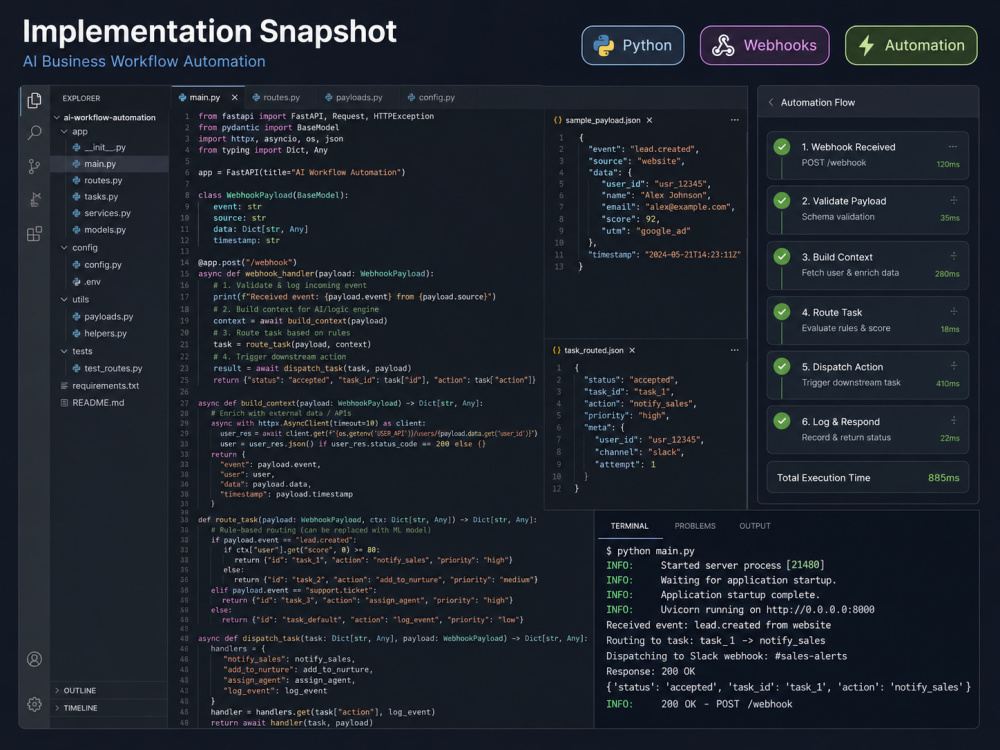Open the Search magnifier in activity bar

(34, 133)
